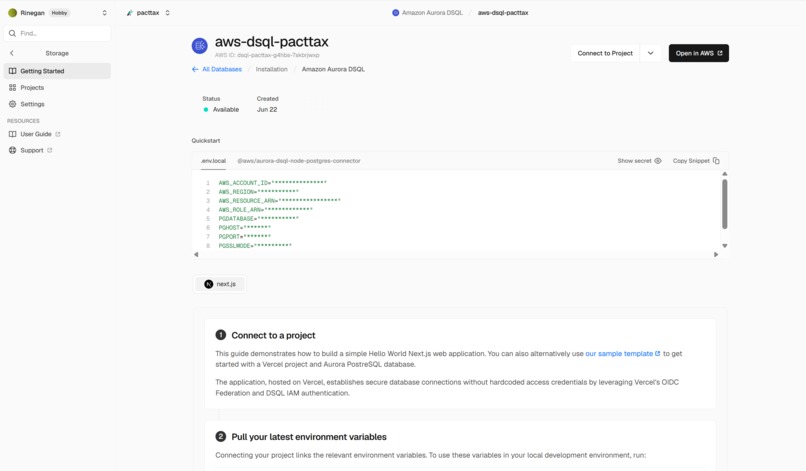Open the User Guide link

(x=35, y=134)
